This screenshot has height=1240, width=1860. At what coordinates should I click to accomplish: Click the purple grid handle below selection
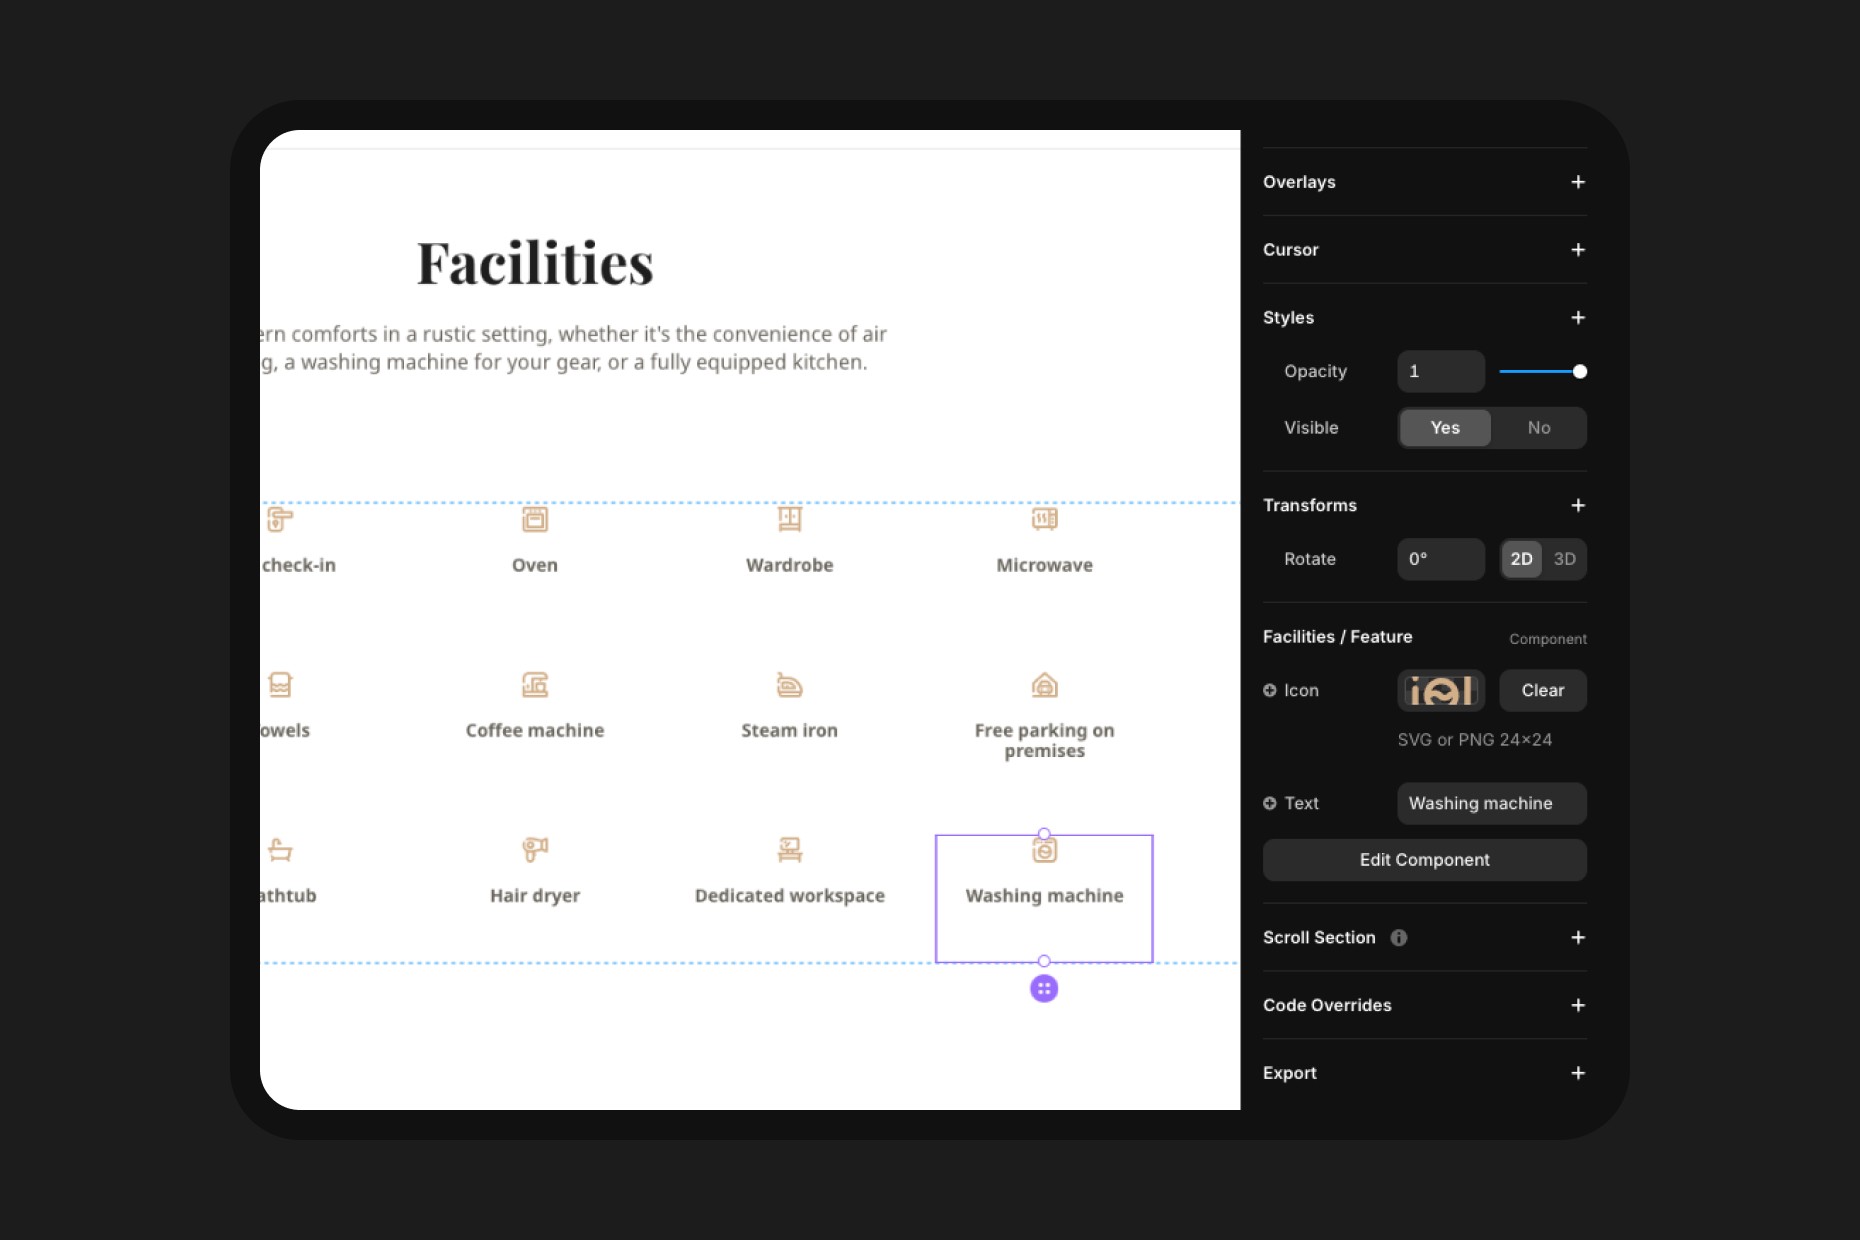(x=1044, y=989)
